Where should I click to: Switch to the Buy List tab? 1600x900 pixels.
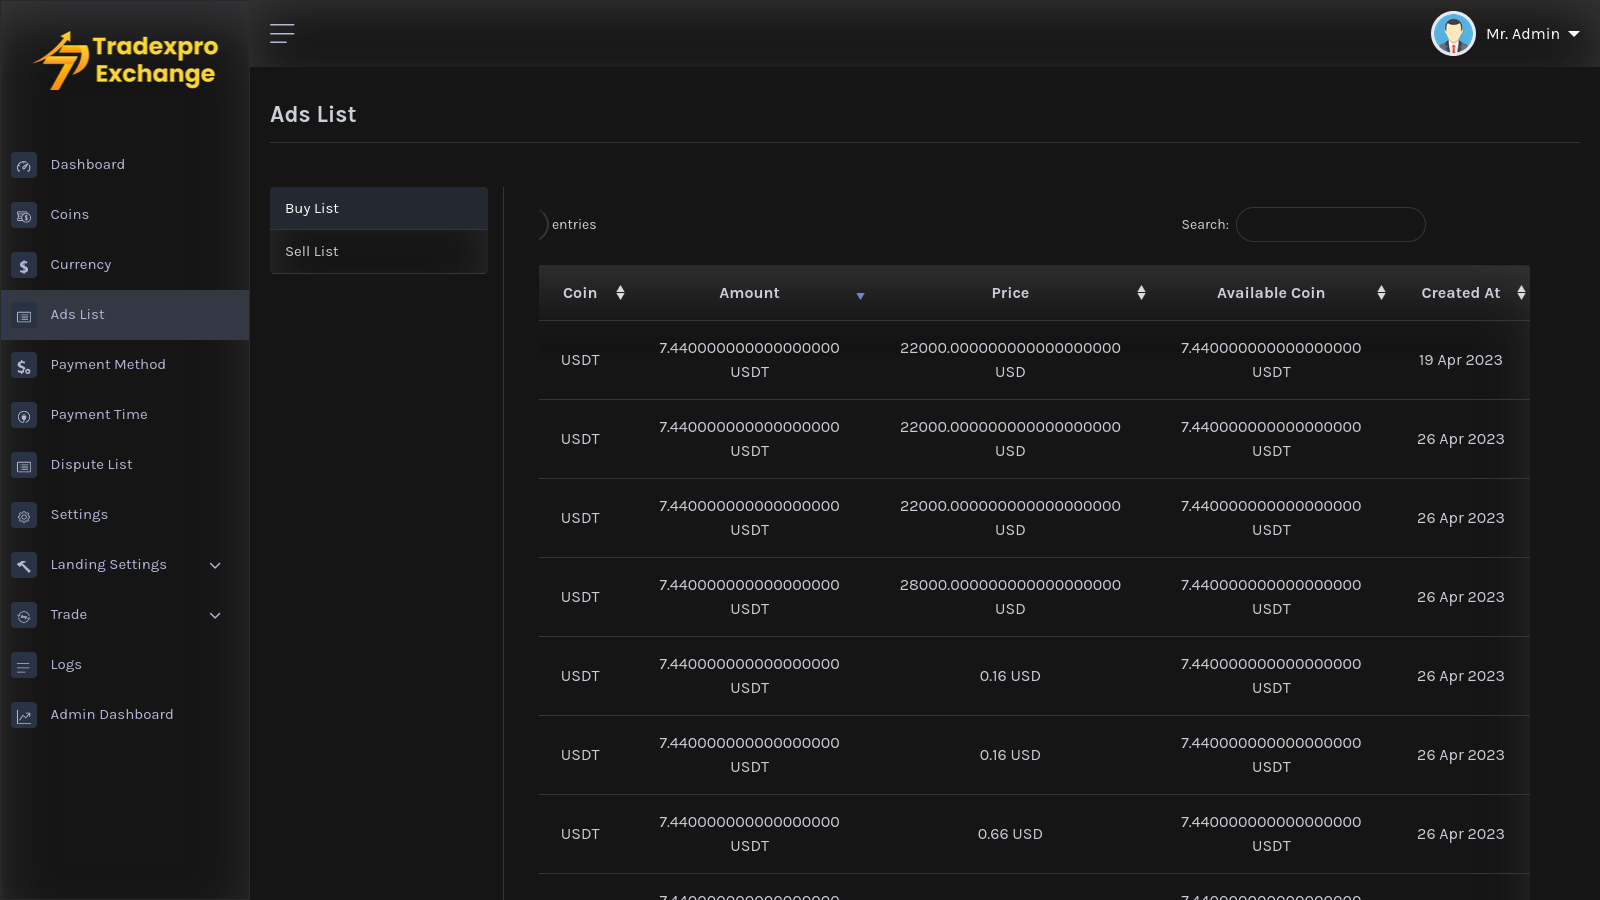pos(379,208)
